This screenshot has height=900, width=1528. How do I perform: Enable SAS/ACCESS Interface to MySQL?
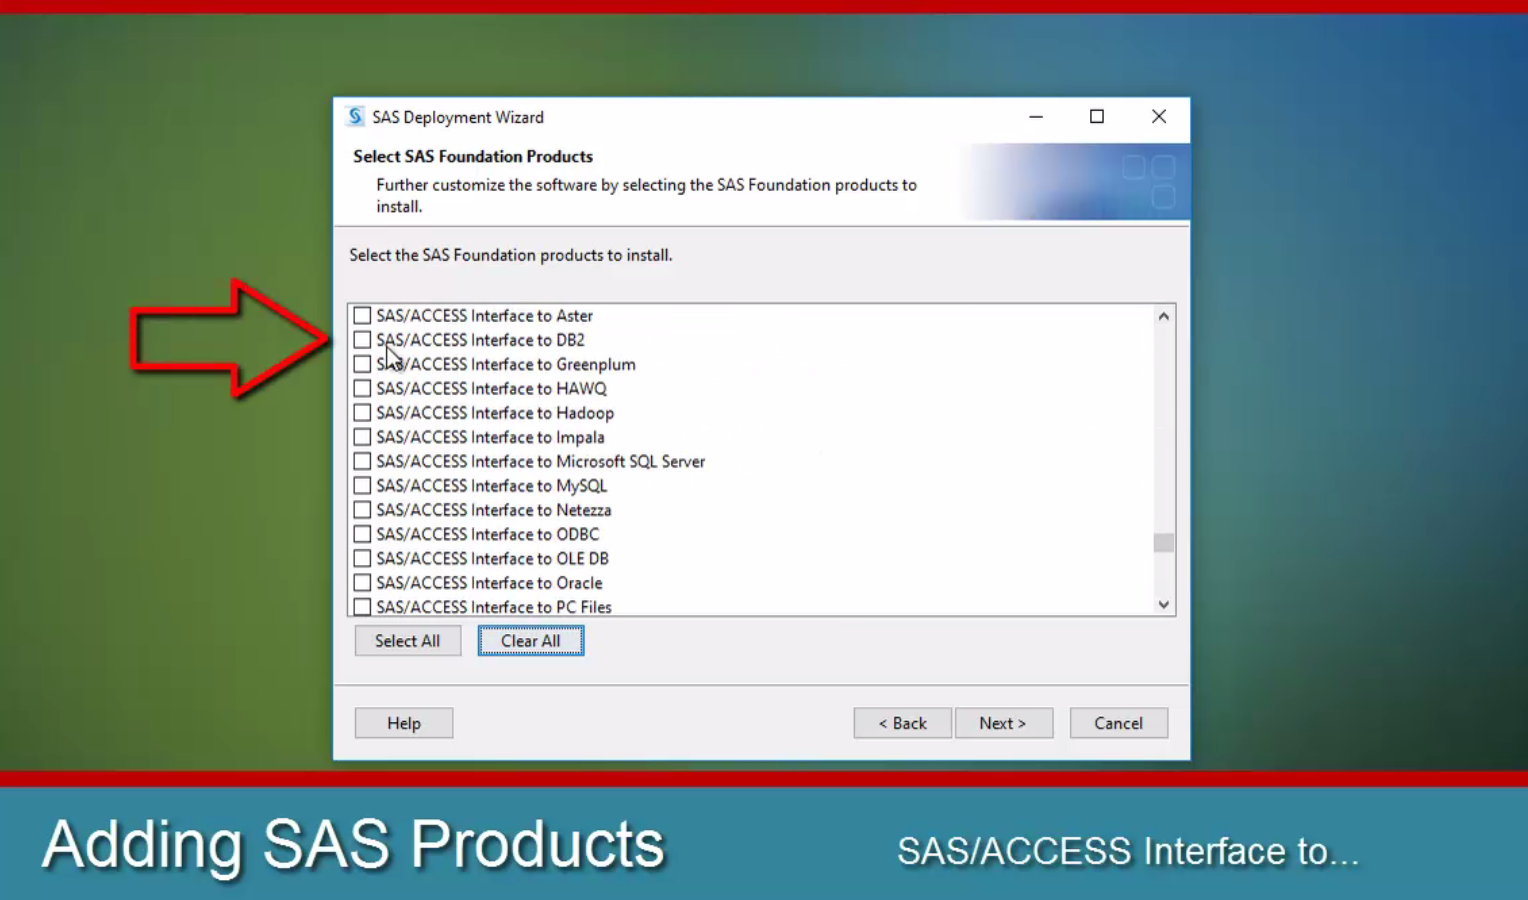pyautogui.click(x=362, y=485)
